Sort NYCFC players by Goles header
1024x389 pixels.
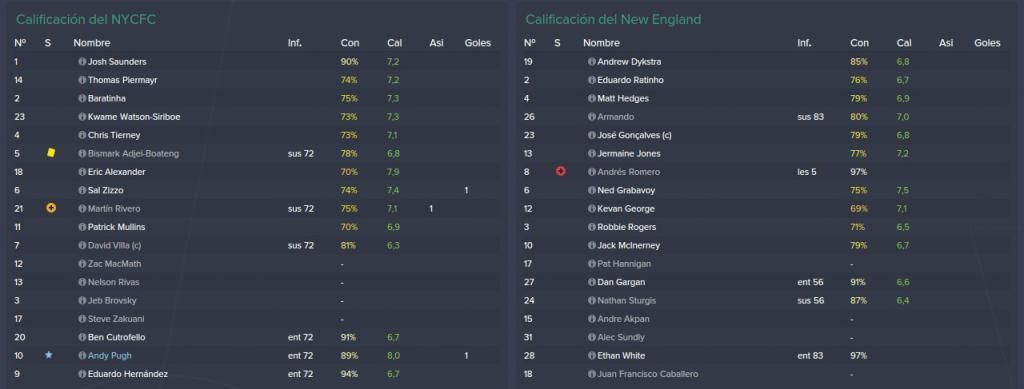coord(477,43)
